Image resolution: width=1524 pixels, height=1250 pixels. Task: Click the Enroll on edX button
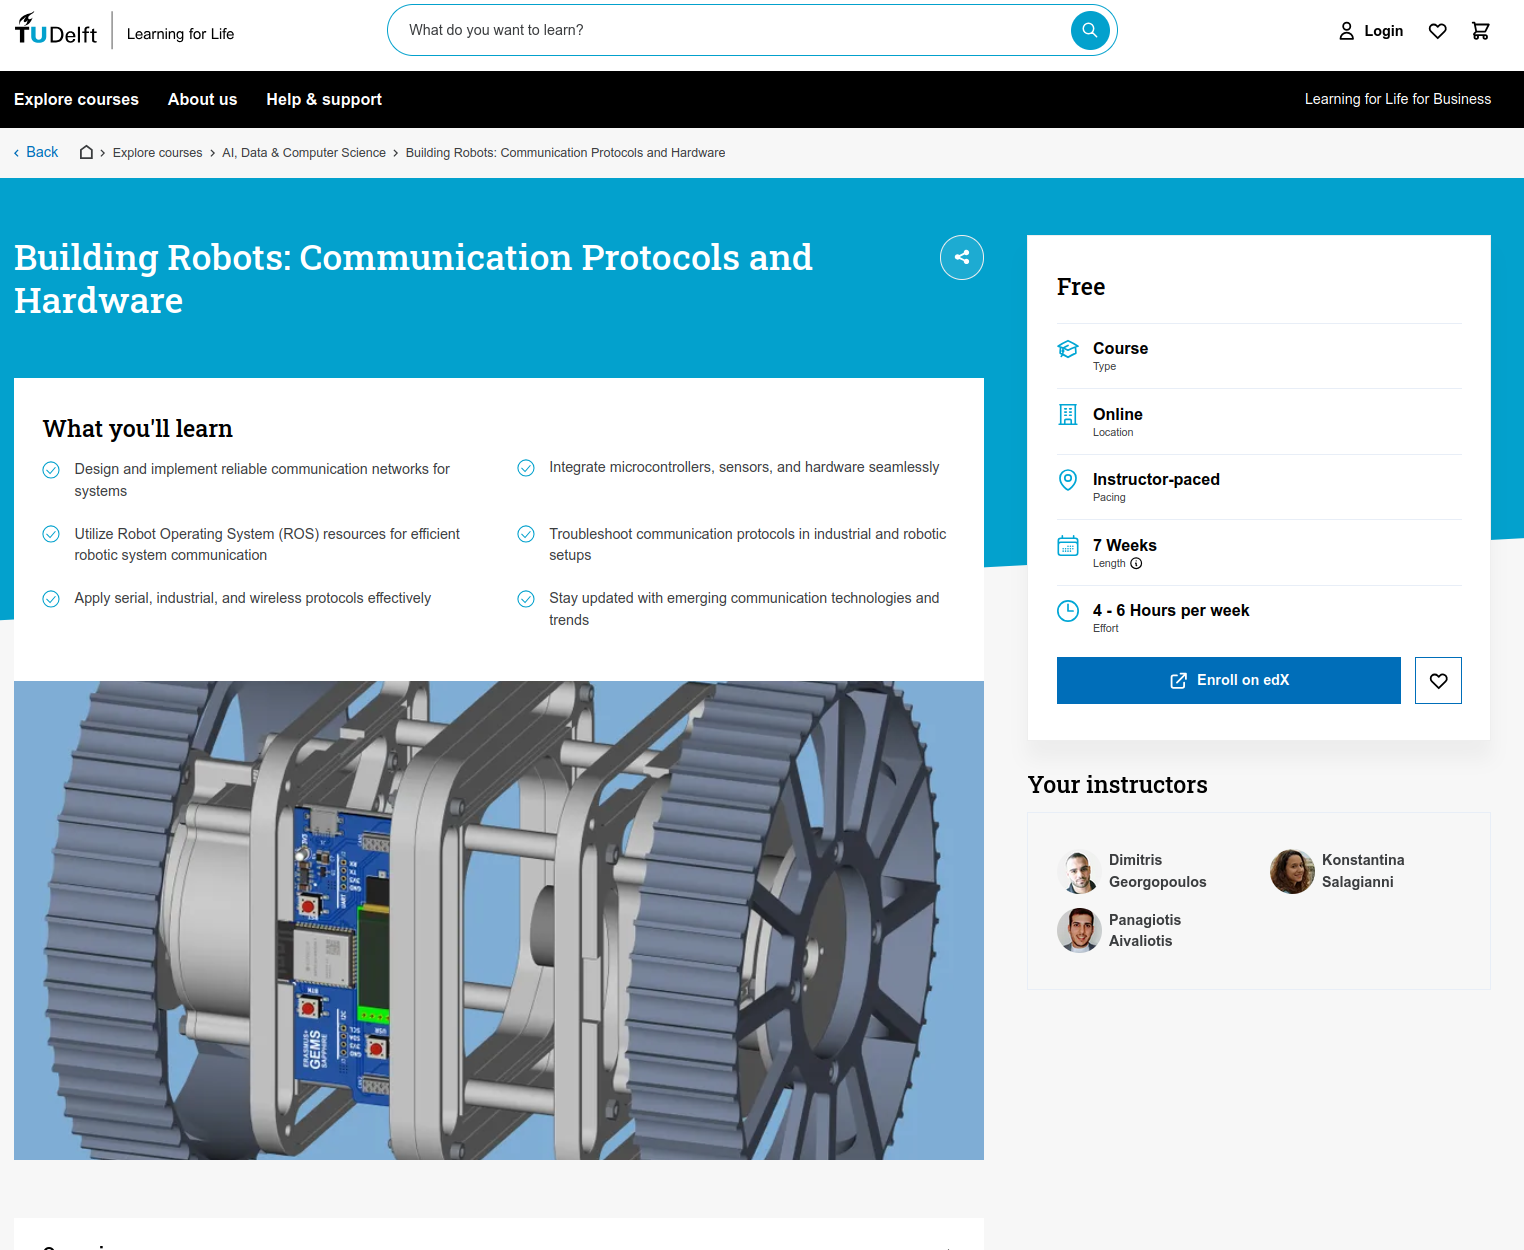coord(1228,680)
